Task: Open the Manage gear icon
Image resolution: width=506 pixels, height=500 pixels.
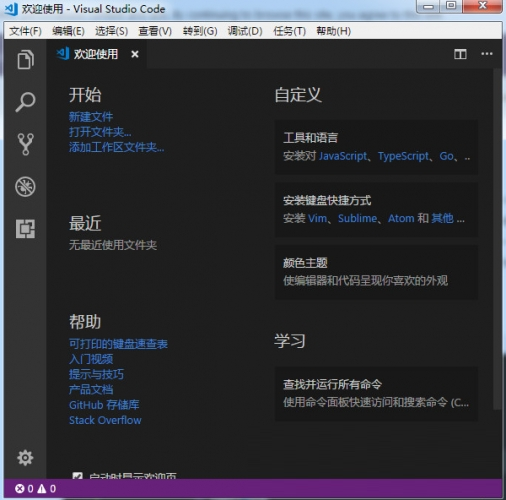Action: click(x=25, y=458)
